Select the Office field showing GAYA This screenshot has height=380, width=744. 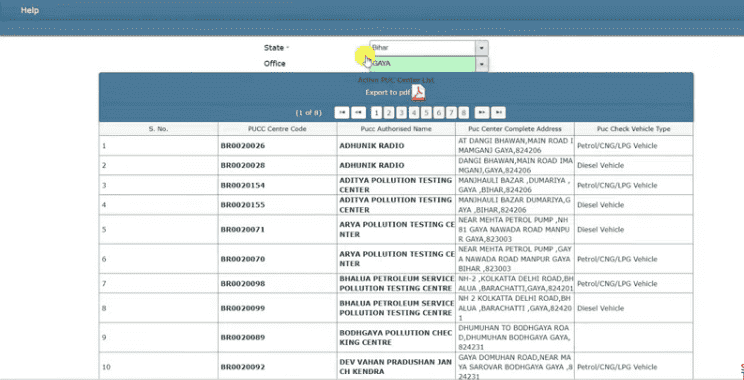[423, 64]
